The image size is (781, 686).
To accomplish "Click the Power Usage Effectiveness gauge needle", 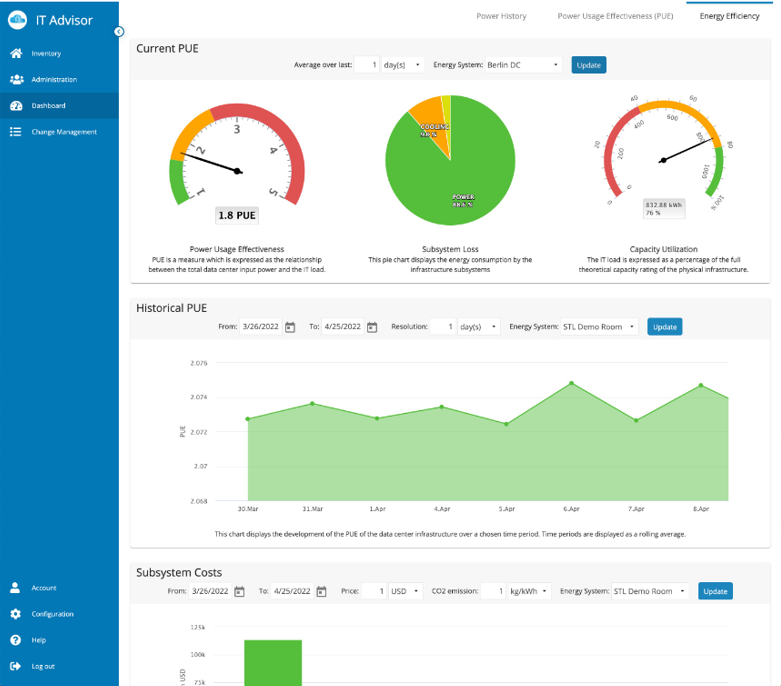I will [211, 163].
